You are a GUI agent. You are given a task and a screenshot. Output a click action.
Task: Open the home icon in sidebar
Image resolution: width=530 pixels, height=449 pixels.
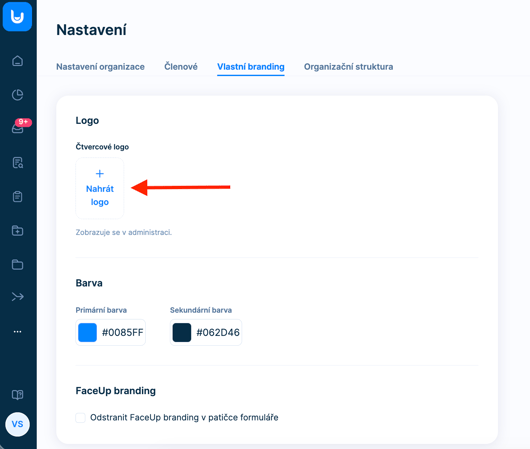[18, 61]
